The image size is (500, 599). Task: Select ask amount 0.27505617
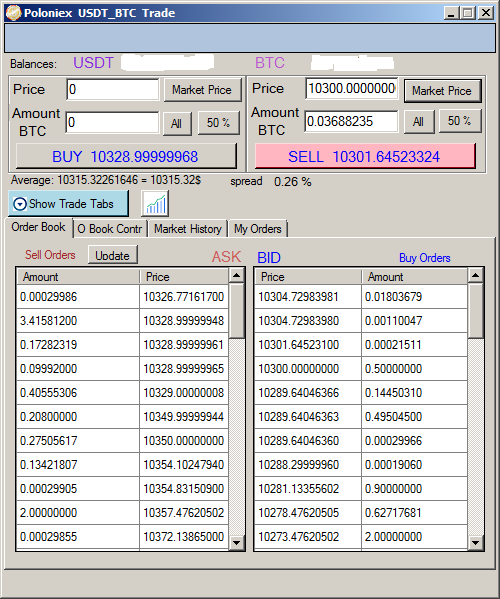pos(78,441)
